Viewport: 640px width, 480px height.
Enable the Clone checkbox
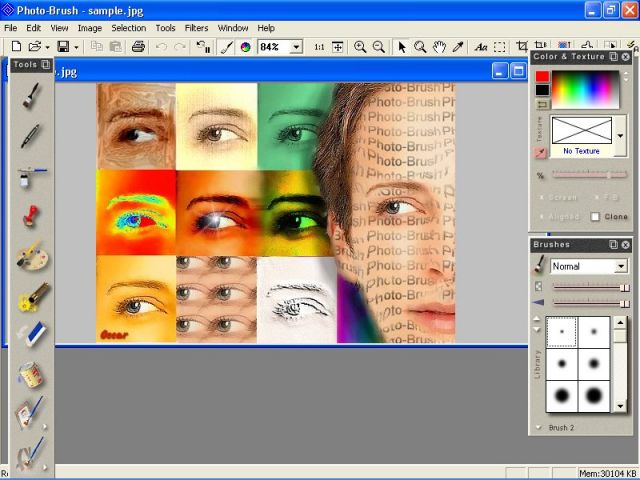coord(596,217)
